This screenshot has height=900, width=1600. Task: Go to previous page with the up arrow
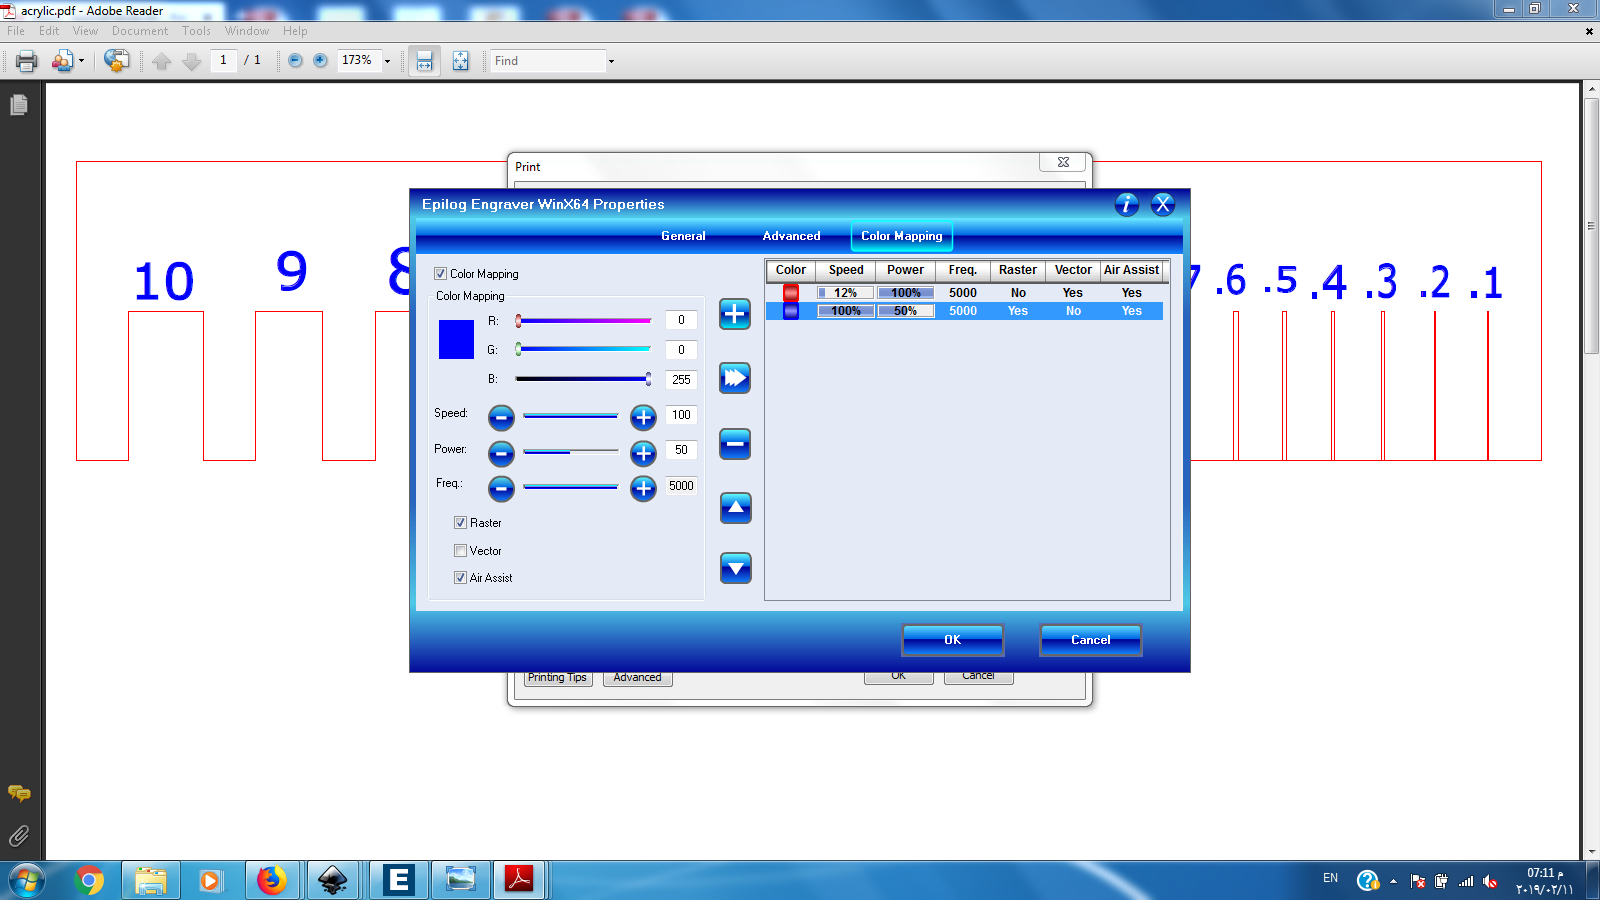pos(162,61)
